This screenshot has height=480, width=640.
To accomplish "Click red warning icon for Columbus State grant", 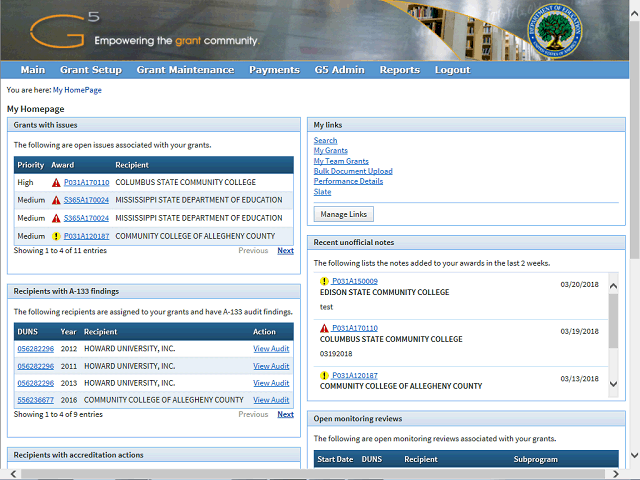I will (56, 183).
